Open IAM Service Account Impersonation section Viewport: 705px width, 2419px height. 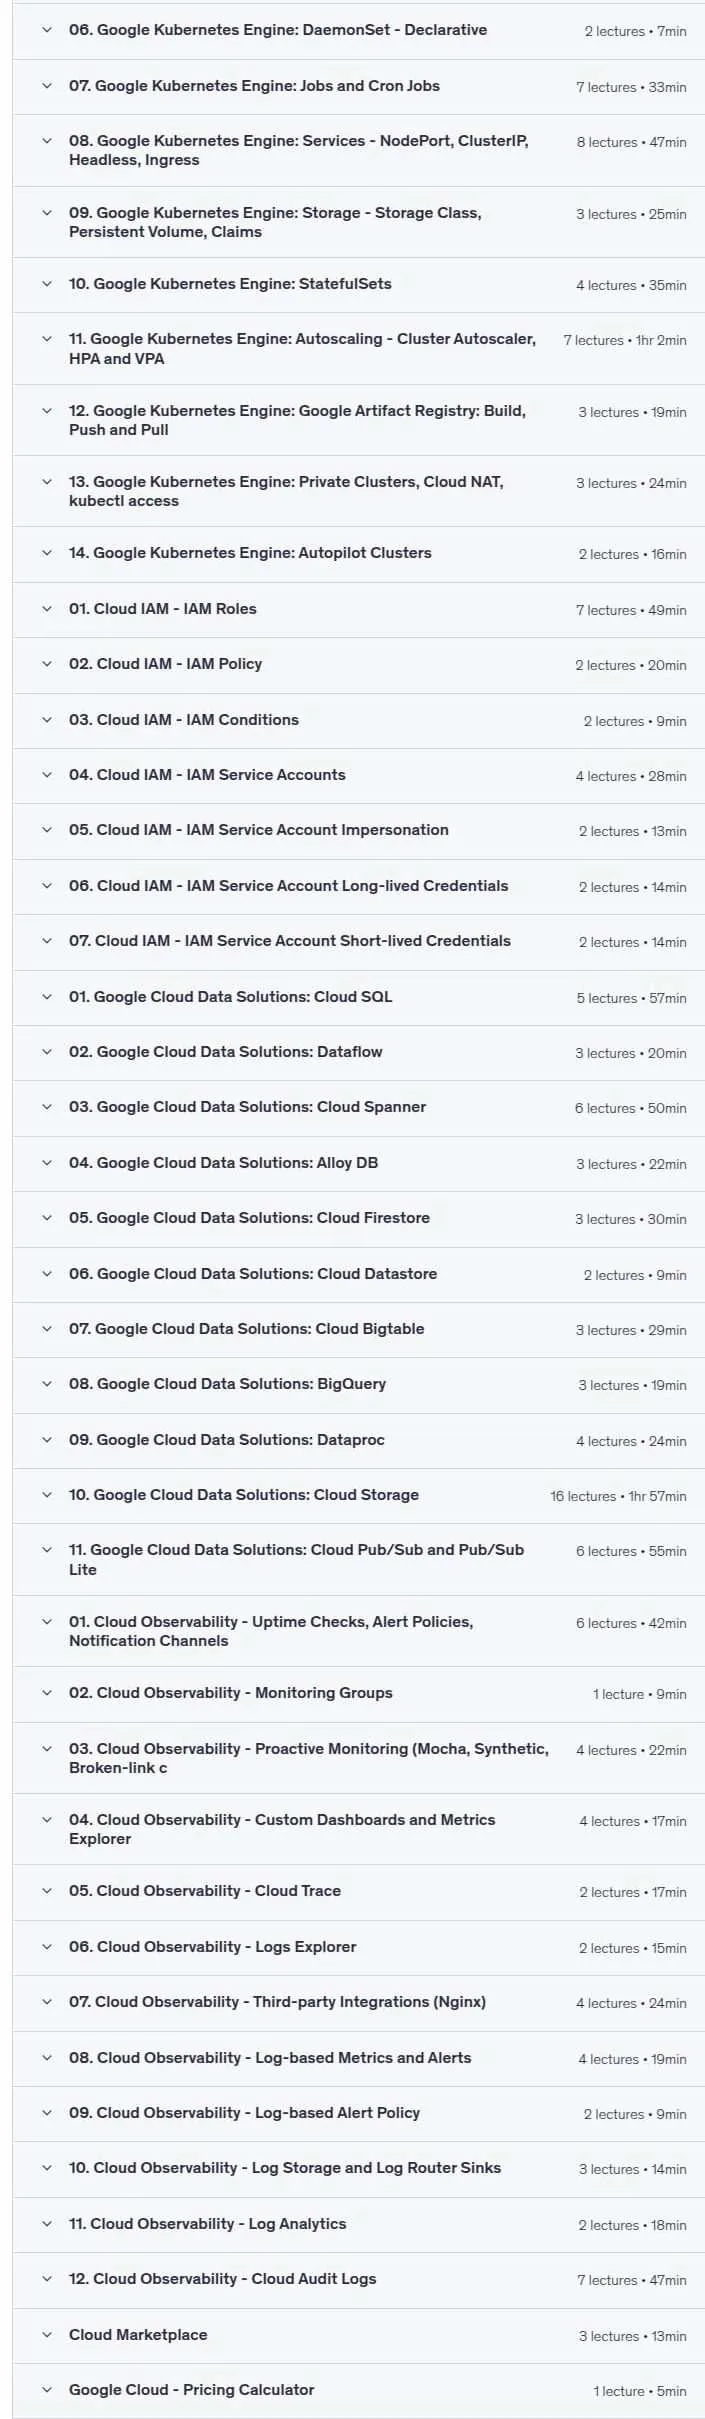click(x=359, y=831)
